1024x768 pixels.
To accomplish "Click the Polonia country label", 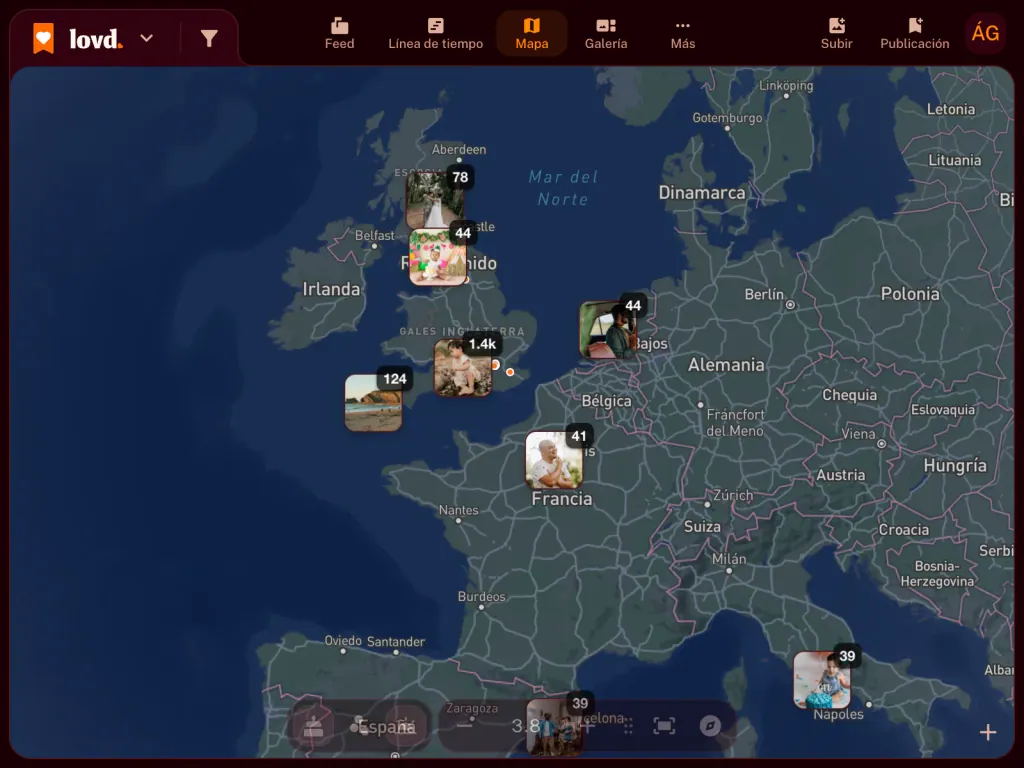I will coord(910,294).
